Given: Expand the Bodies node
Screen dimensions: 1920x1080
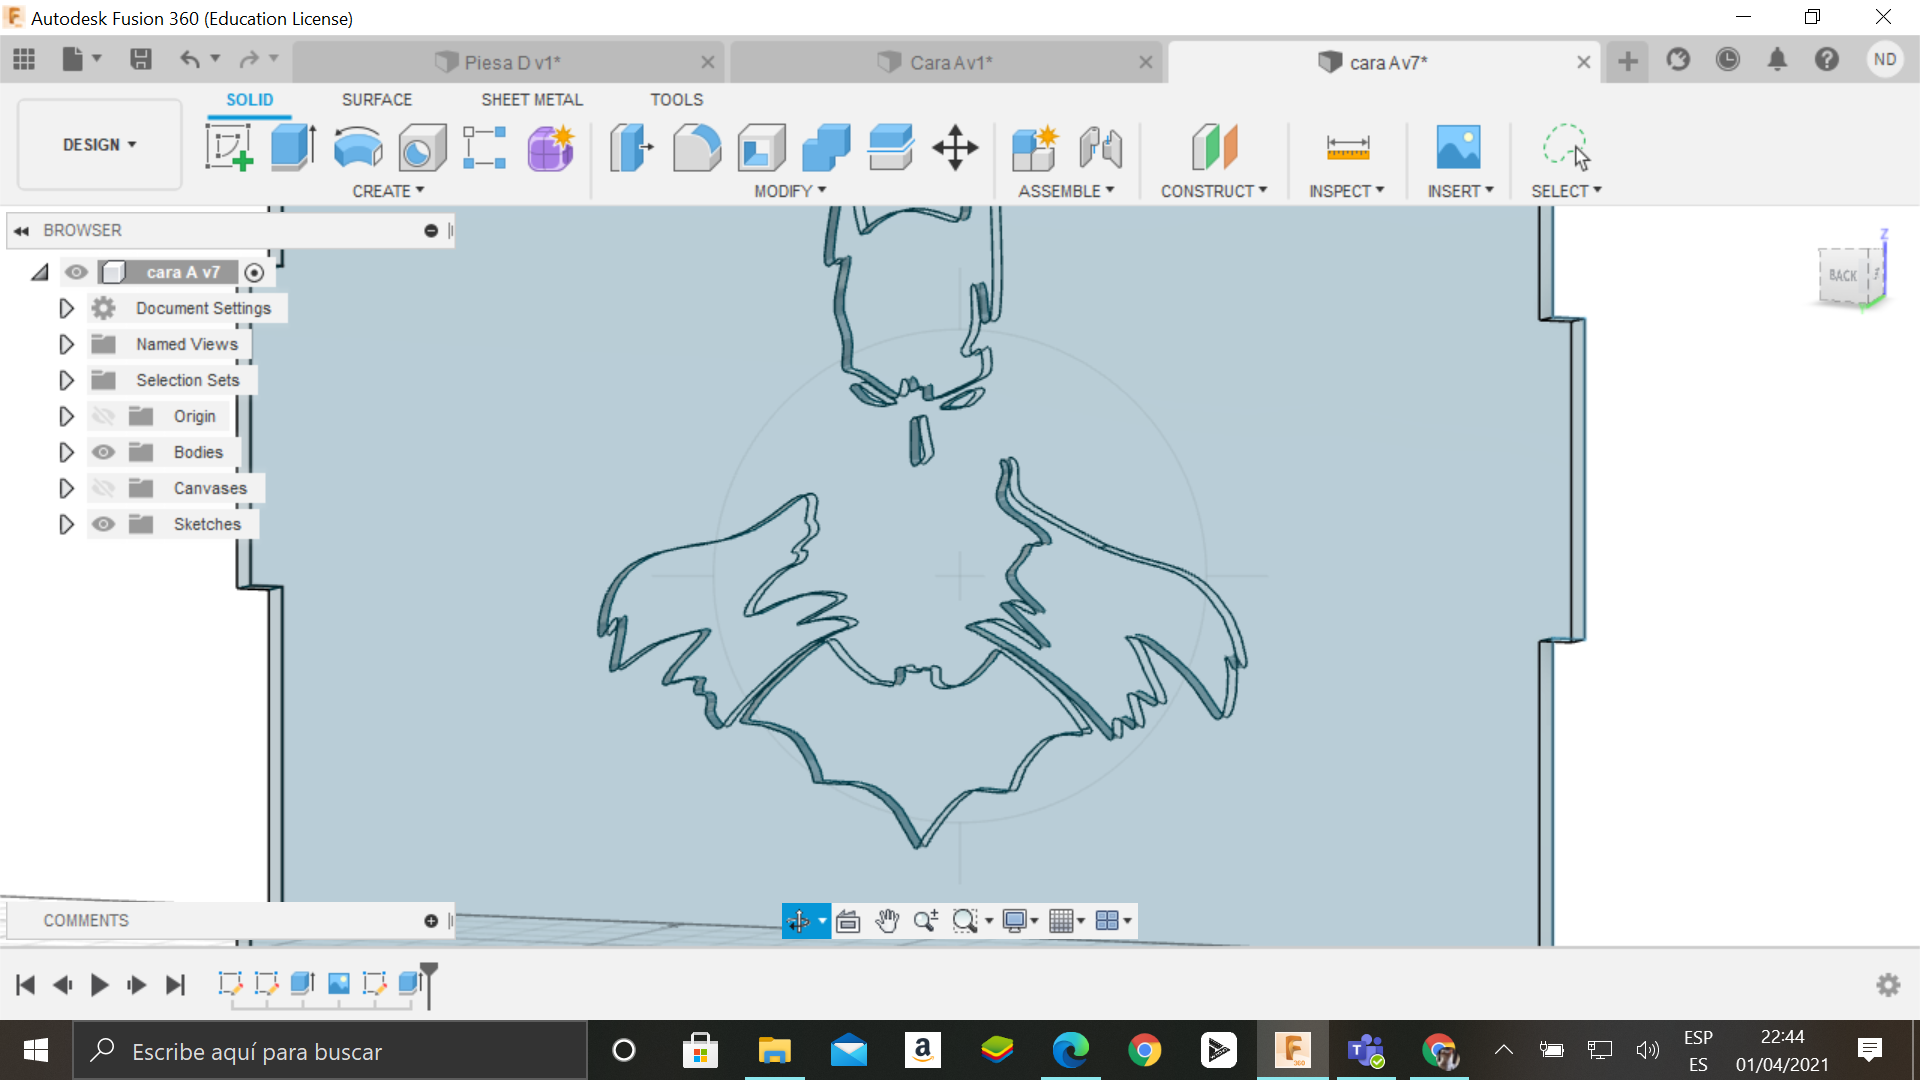Looking at the screenshot, I should pyautogui.click(x=66, y=452).
